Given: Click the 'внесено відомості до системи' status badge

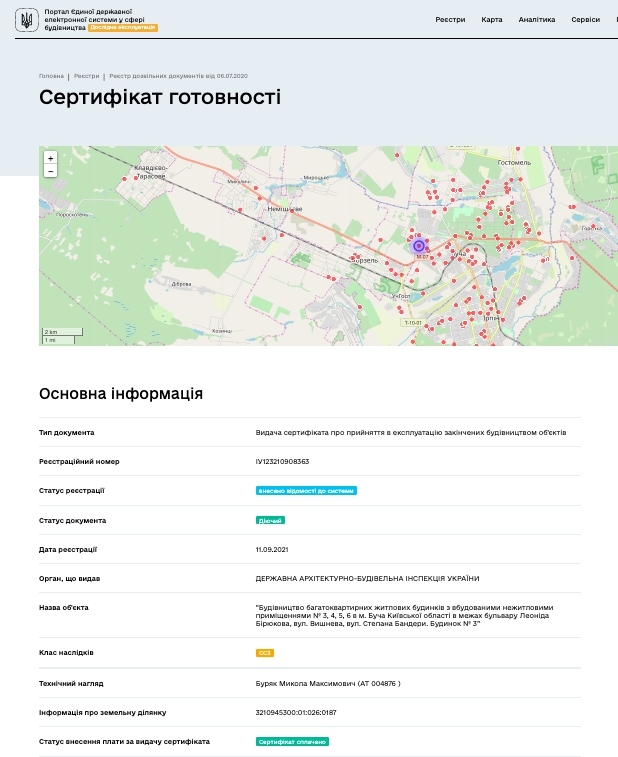Looking at the screenshot, I should pyautogui.click(x=306, y=491).
